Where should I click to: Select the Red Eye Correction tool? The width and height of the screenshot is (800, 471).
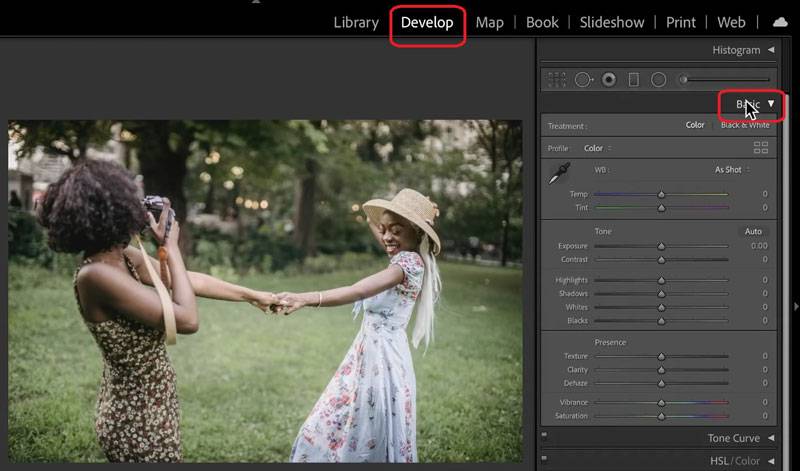coord(609,80)
